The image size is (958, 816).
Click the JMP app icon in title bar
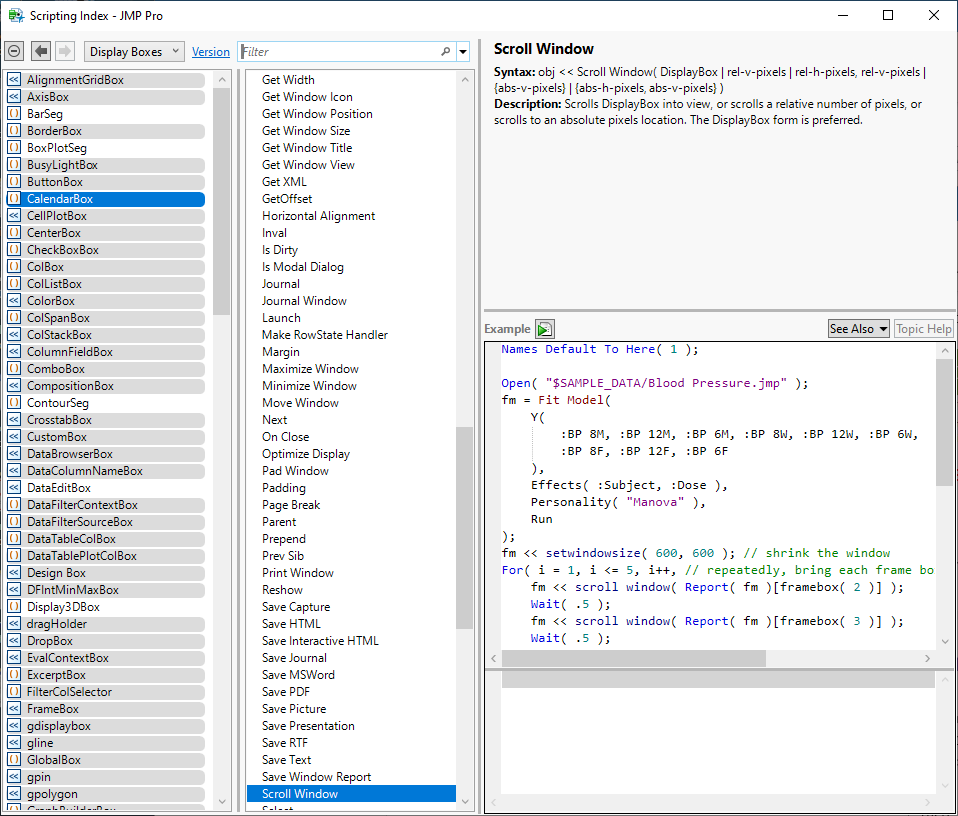click(x=16, y=15)
